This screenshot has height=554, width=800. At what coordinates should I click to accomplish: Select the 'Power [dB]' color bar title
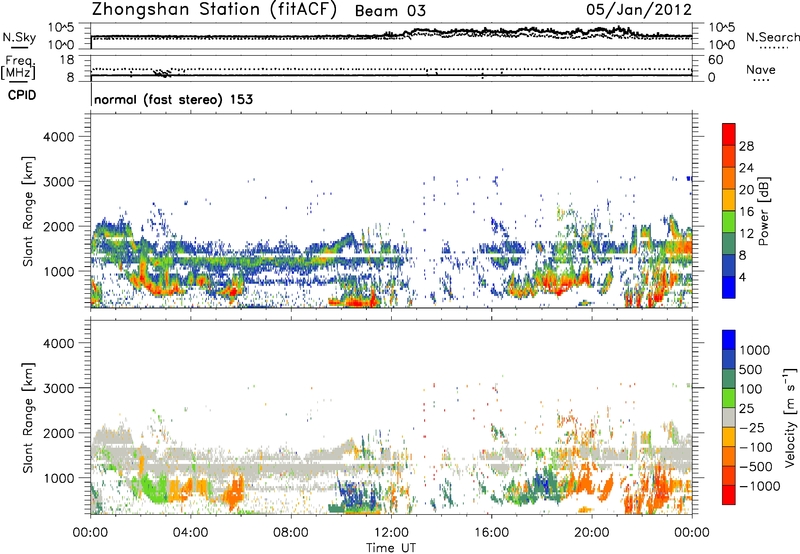(764, 211)
